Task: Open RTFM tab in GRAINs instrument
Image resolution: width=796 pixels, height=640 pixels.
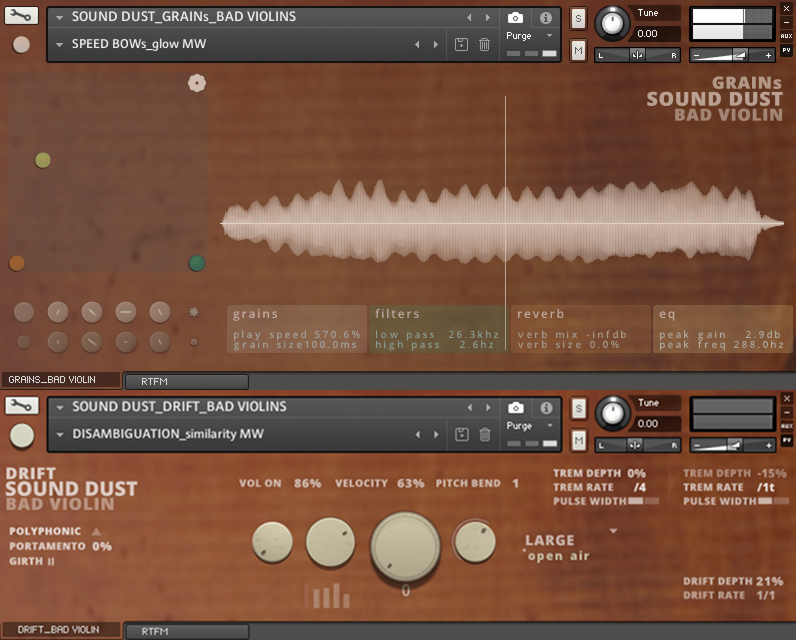Action: (186, 382)
